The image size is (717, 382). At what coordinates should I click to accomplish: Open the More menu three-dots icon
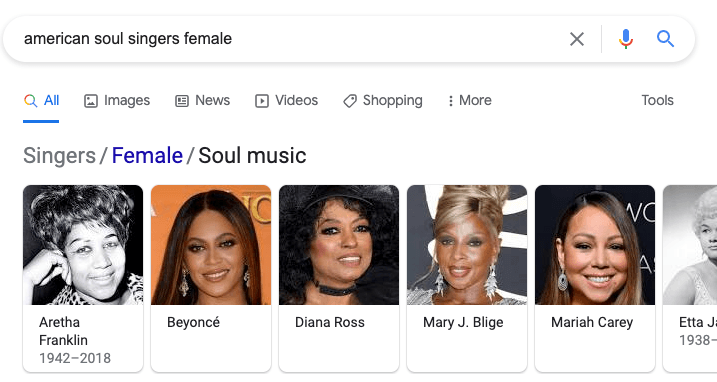[450, 101]
